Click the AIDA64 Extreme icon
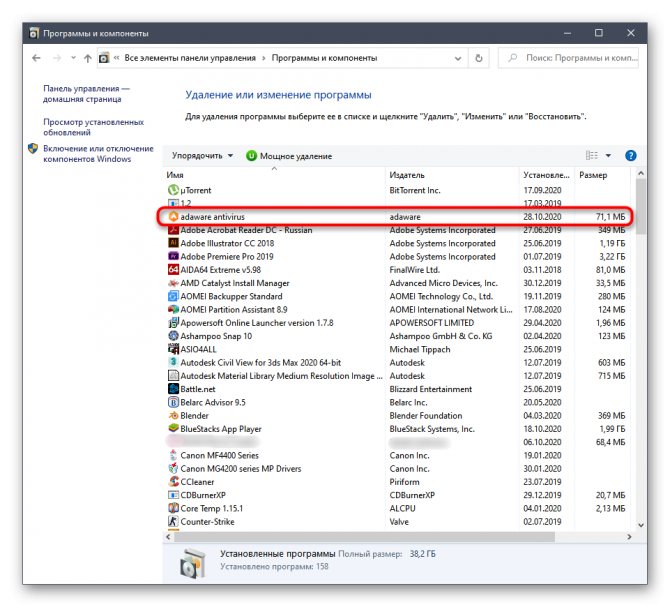670x607 pixels. (x=173, y=270)
